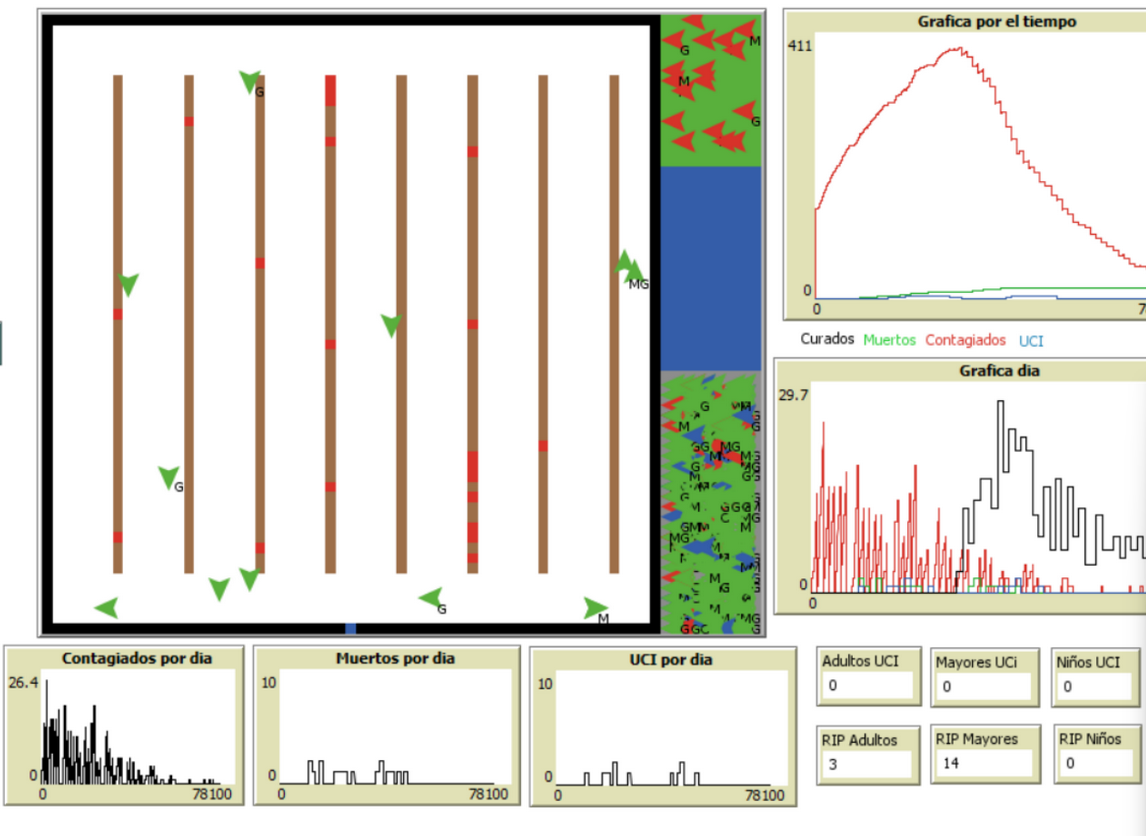1146x836 pixels.
Task: Select the Adultos UCI monitor value
Action: [x=866, y=686]
